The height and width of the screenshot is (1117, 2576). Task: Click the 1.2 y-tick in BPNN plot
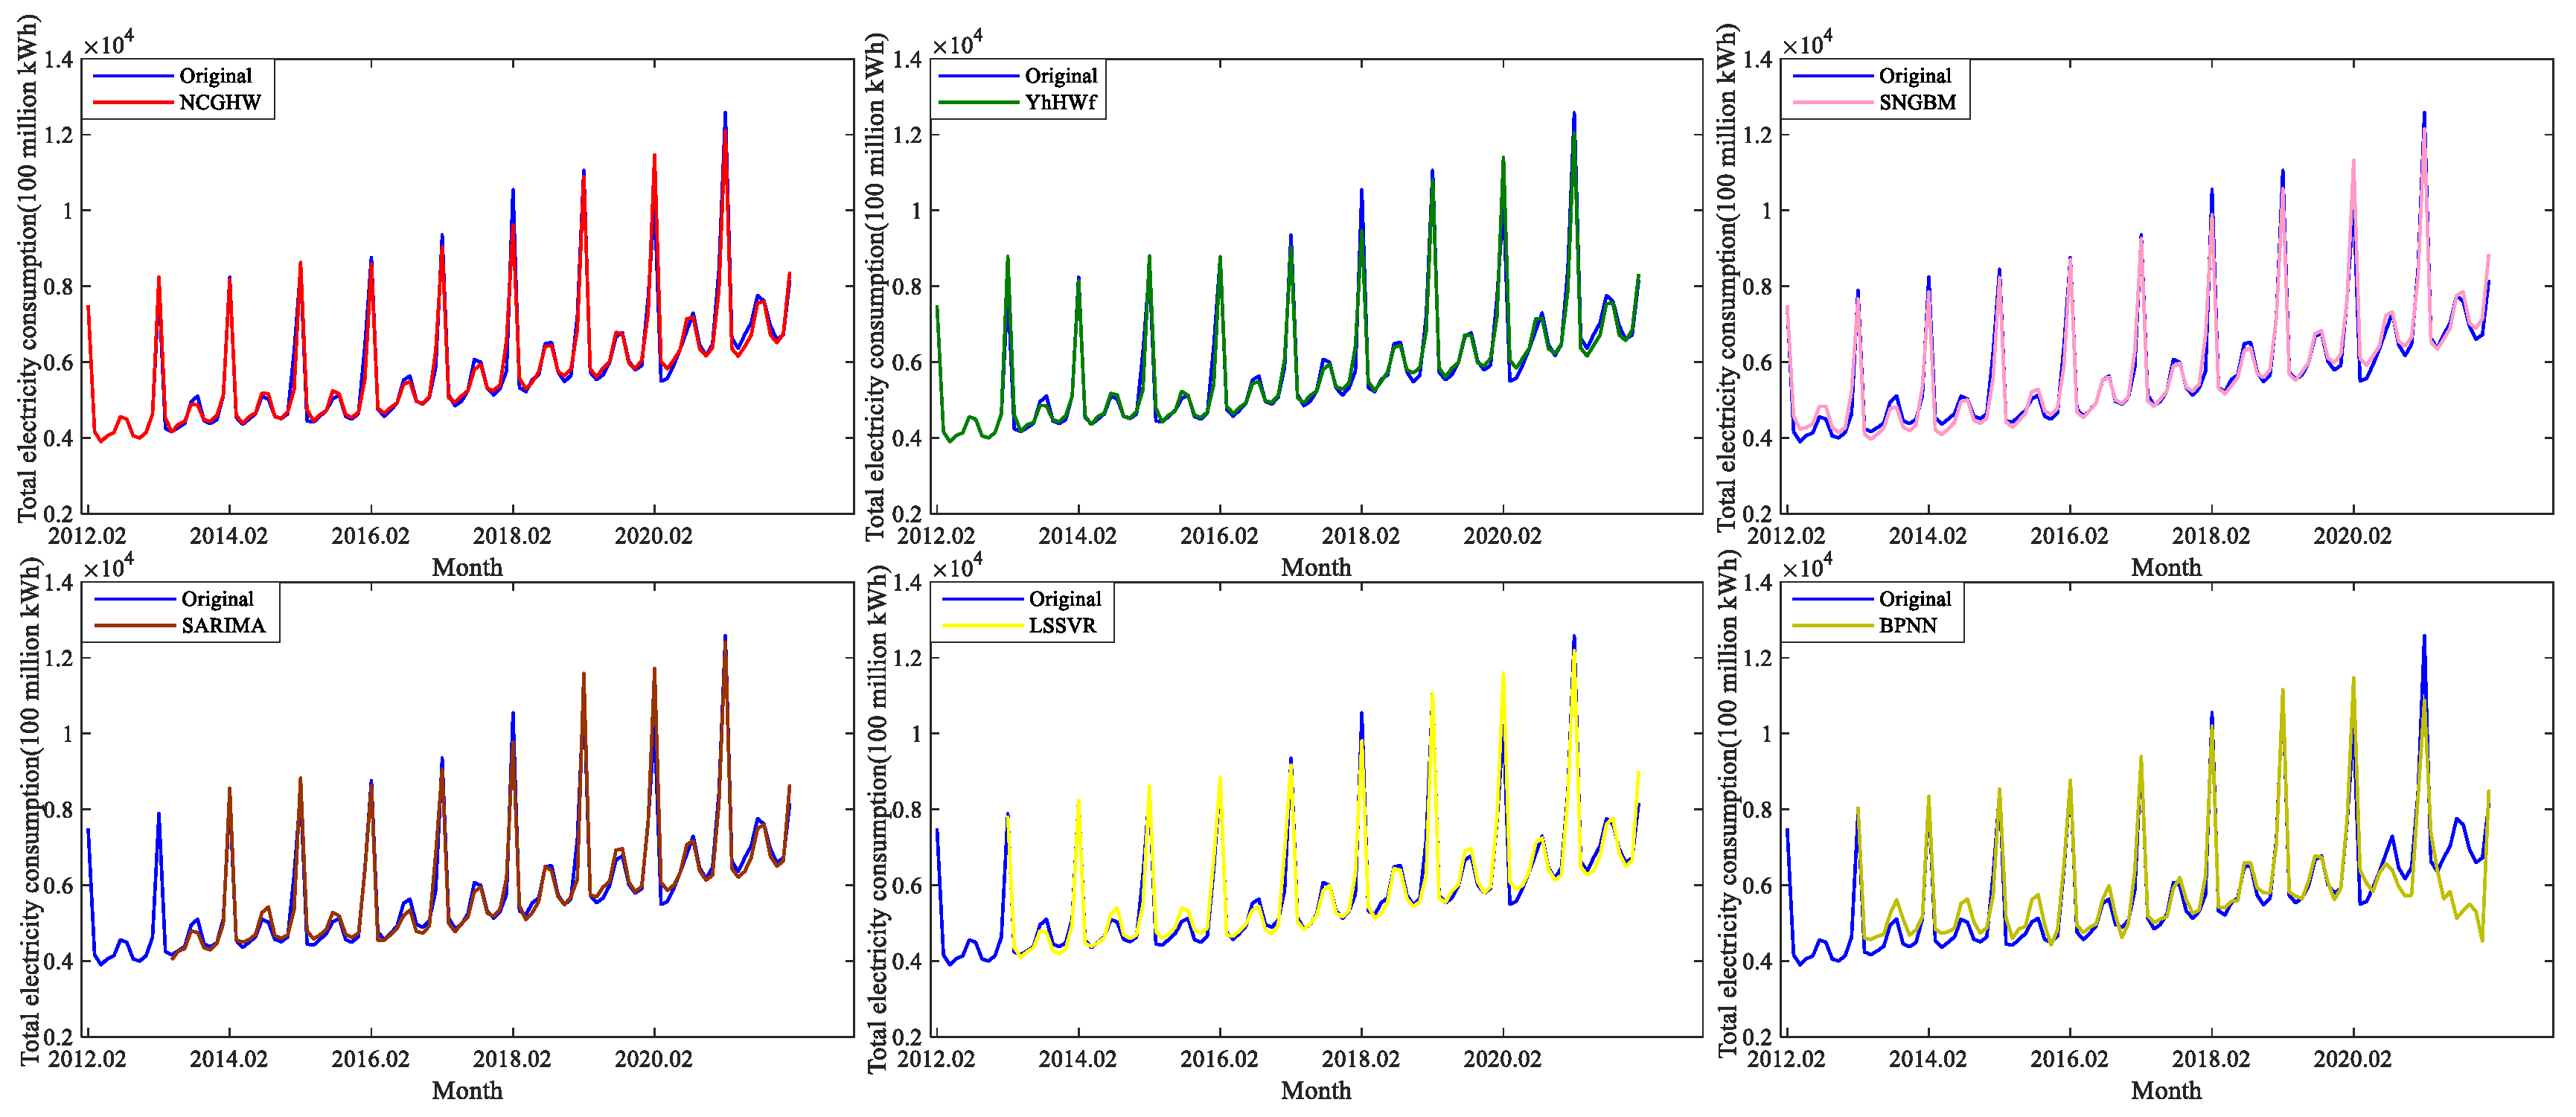(1759, 658)
